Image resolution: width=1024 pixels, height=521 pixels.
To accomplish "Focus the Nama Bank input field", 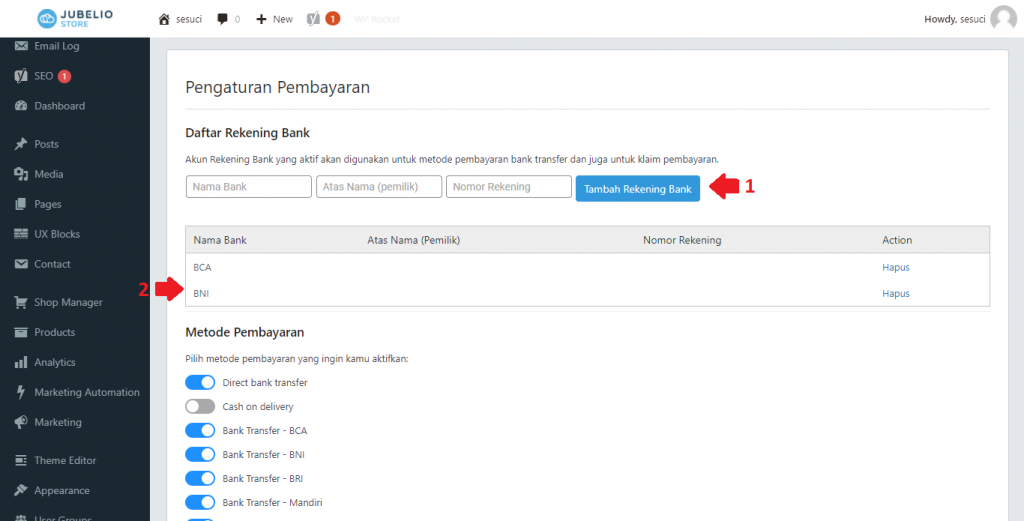I will tap(249, 187).
